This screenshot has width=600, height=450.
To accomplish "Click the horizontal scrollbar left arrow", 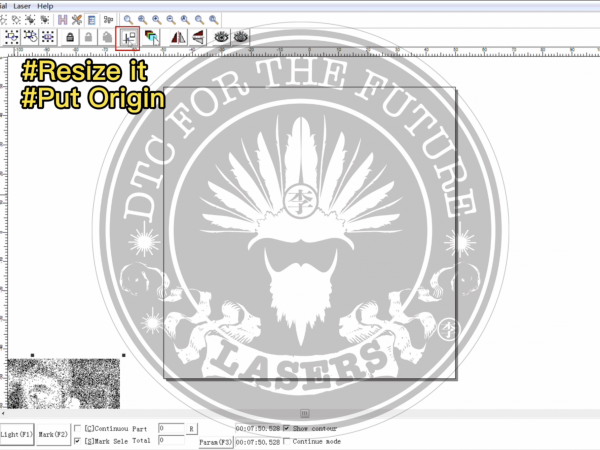I will point(3,414).
